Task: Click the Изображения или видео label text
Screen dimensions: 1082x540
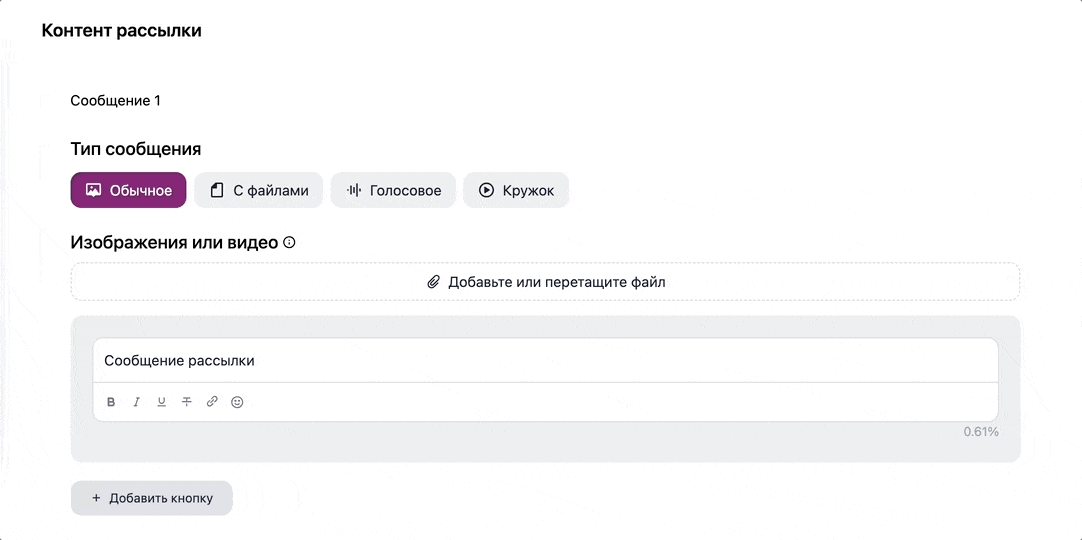Action: 174,242
